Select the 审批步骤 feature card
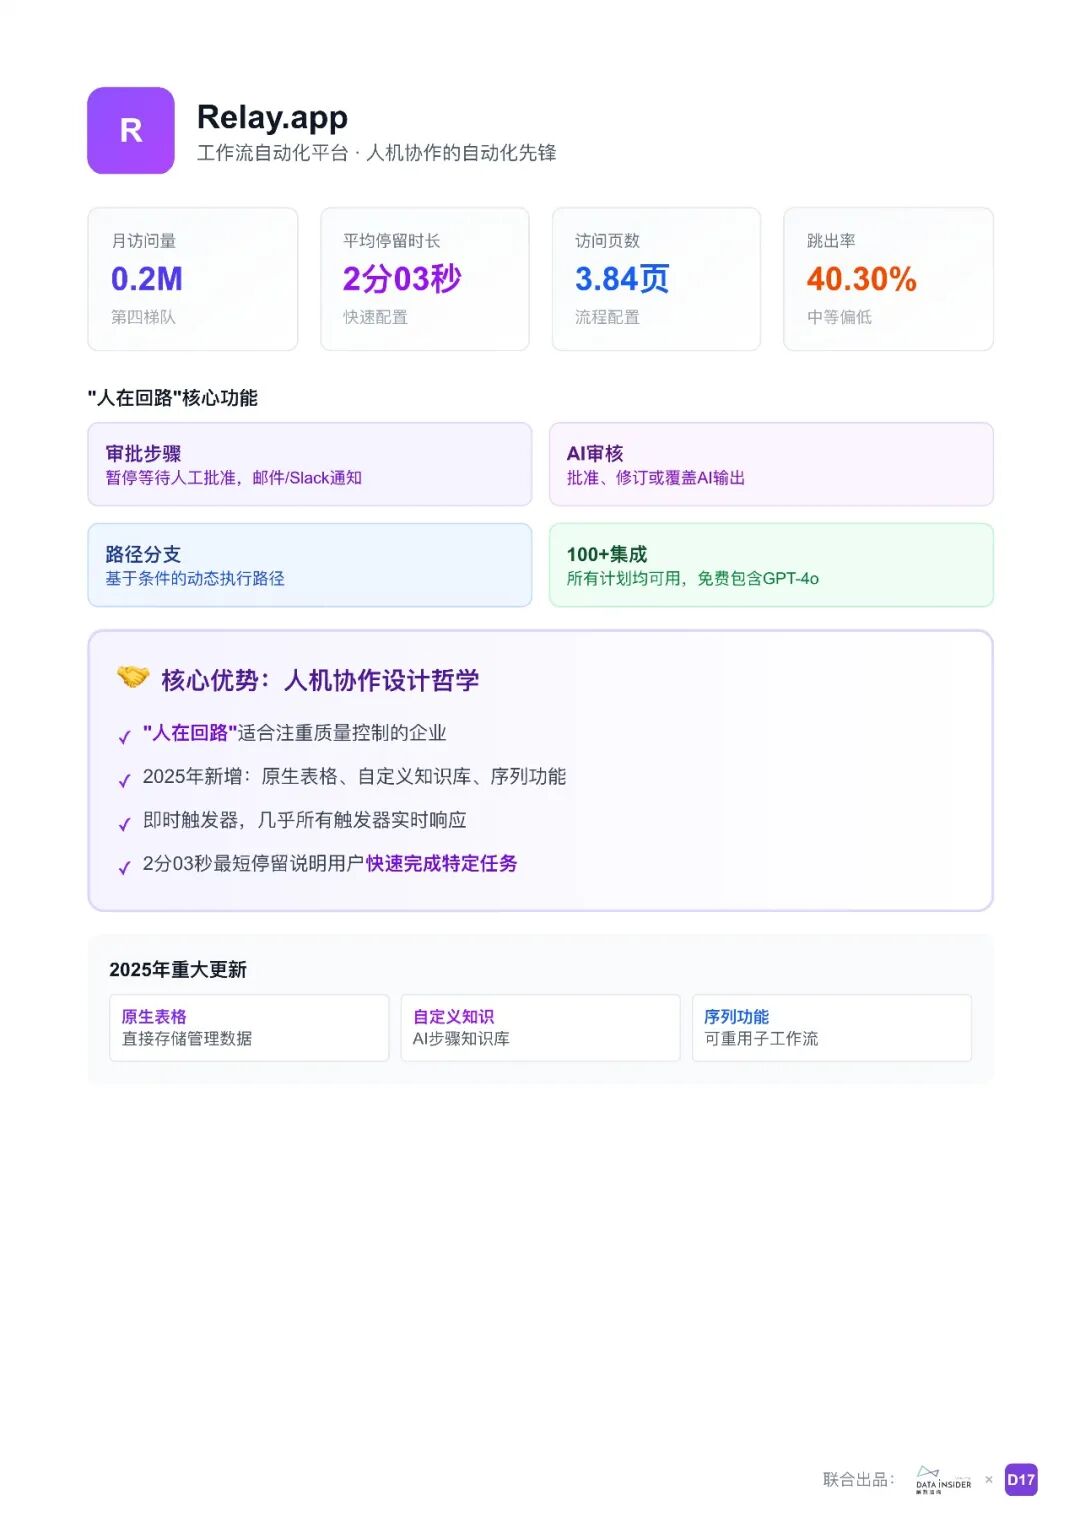Image resolution: width=1080 pixels, height=1528 pixels. [x=310, y=464]
